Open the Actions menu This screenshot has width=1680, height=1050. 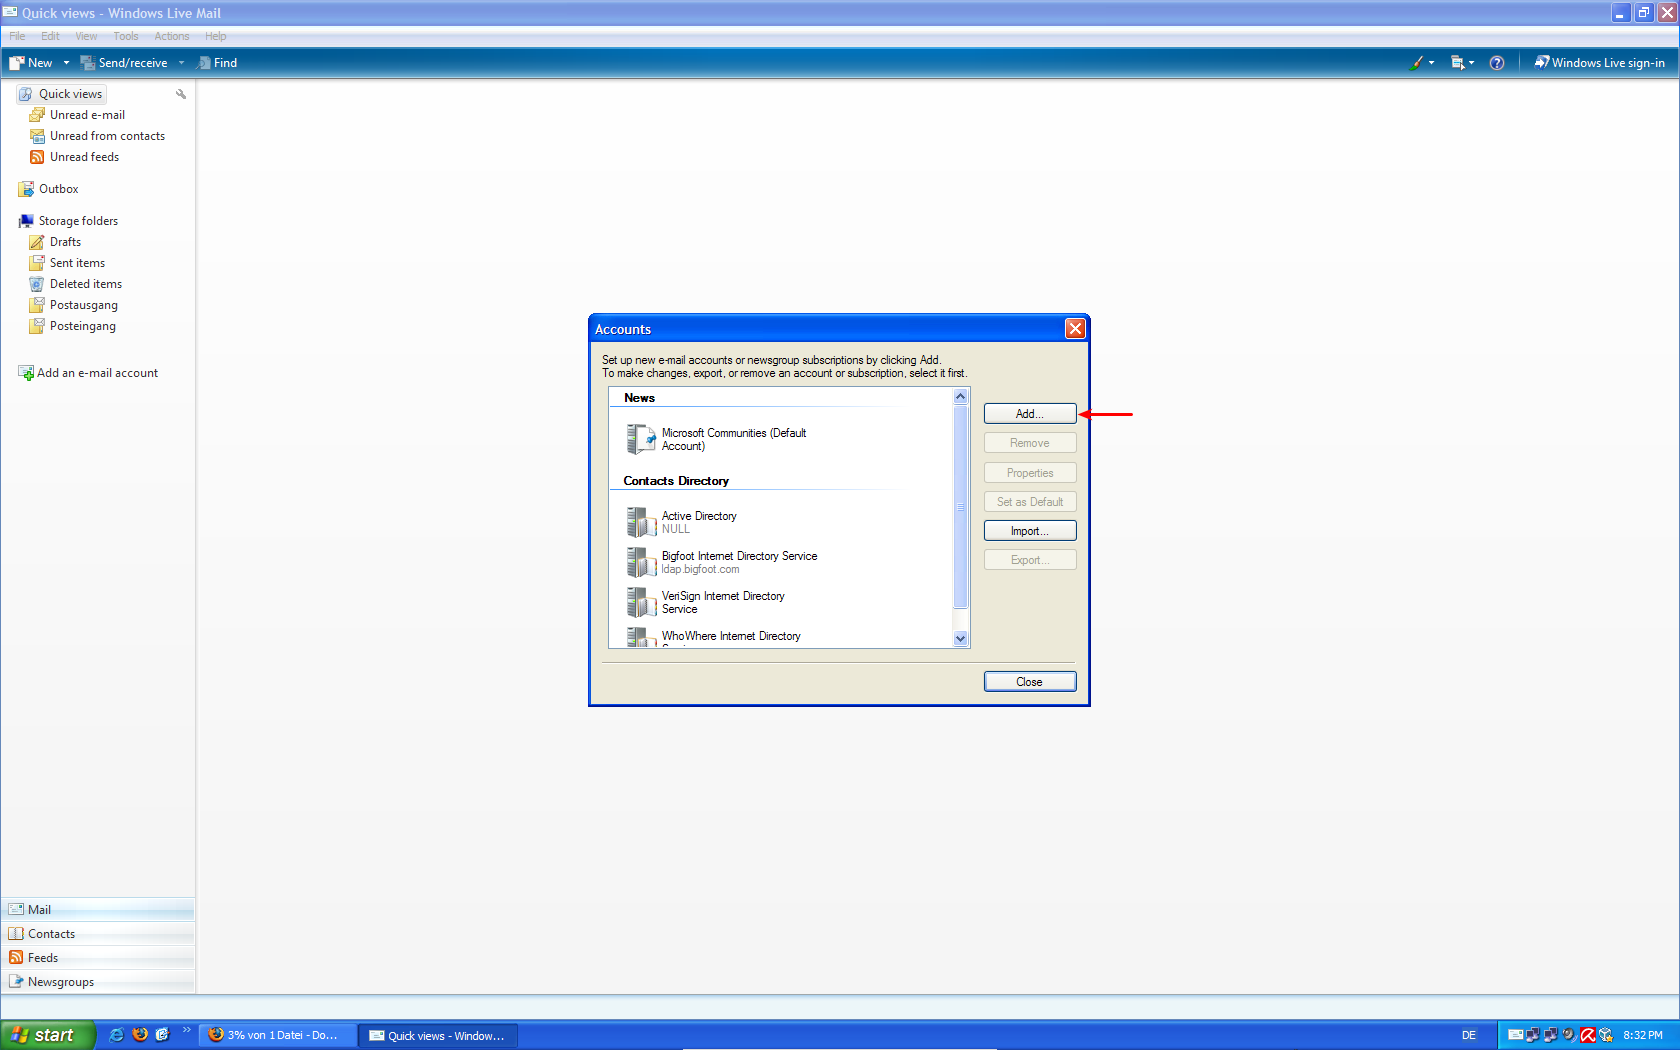tap(171, 36)
